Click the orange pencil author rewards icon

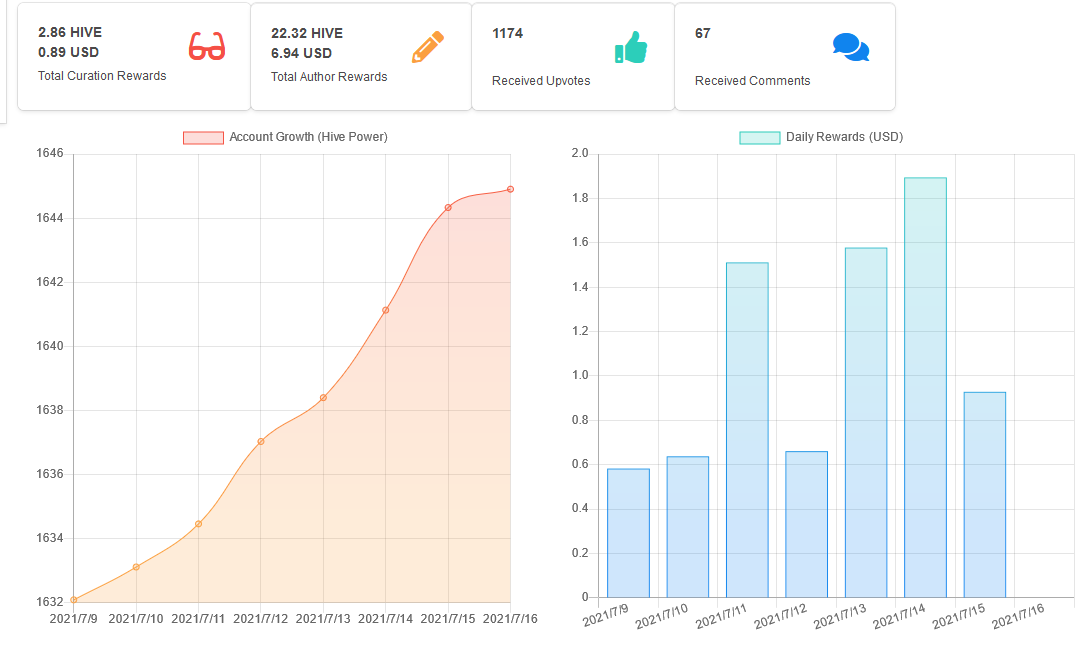[x=427, y=47]
